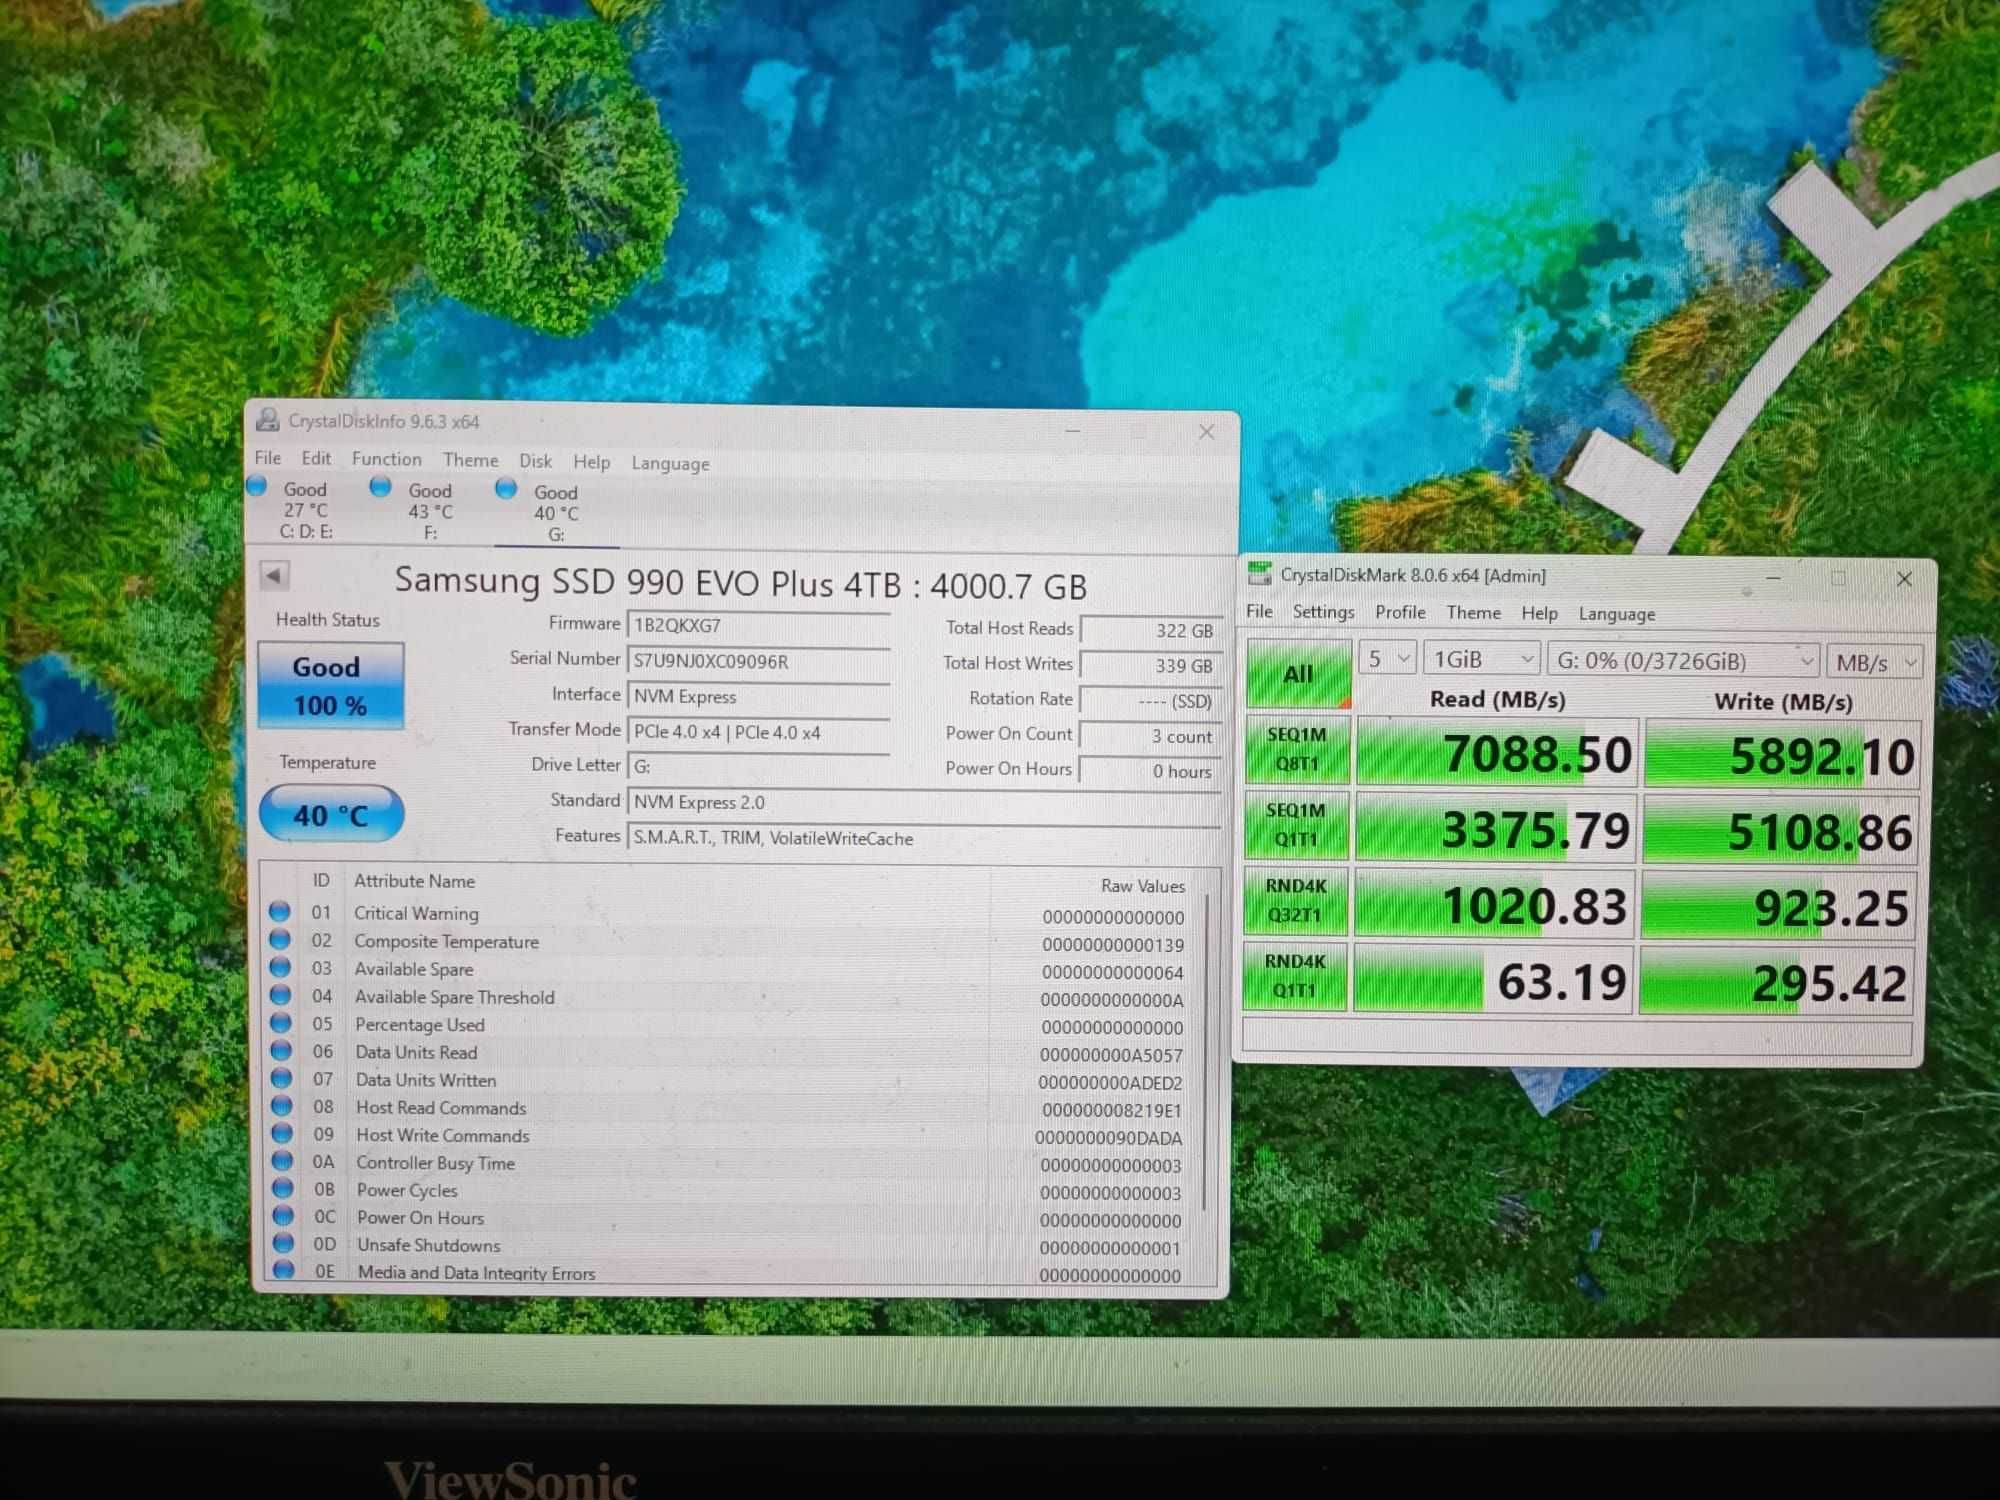Click the status orb for Data Units Written
The height and width of the screenshot is (1500, 2000).
[282, 1078]
